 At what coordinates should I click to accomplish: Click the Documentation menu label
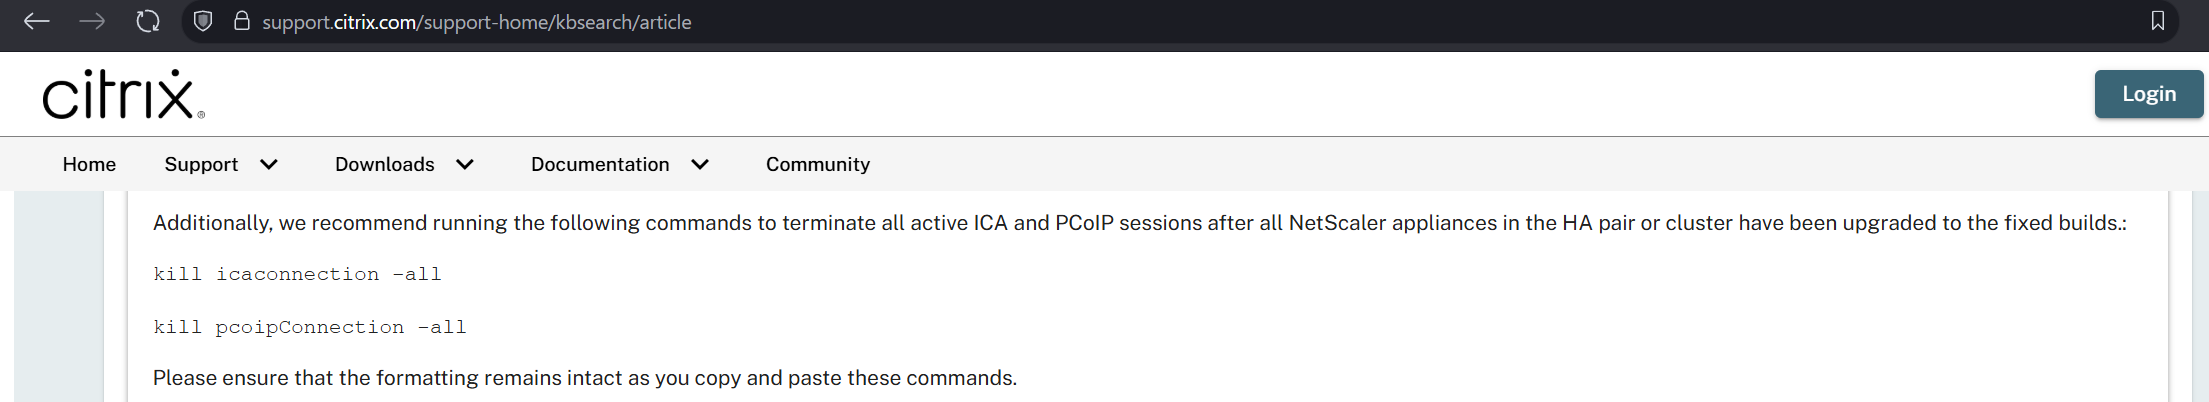(x=600, y=164)
